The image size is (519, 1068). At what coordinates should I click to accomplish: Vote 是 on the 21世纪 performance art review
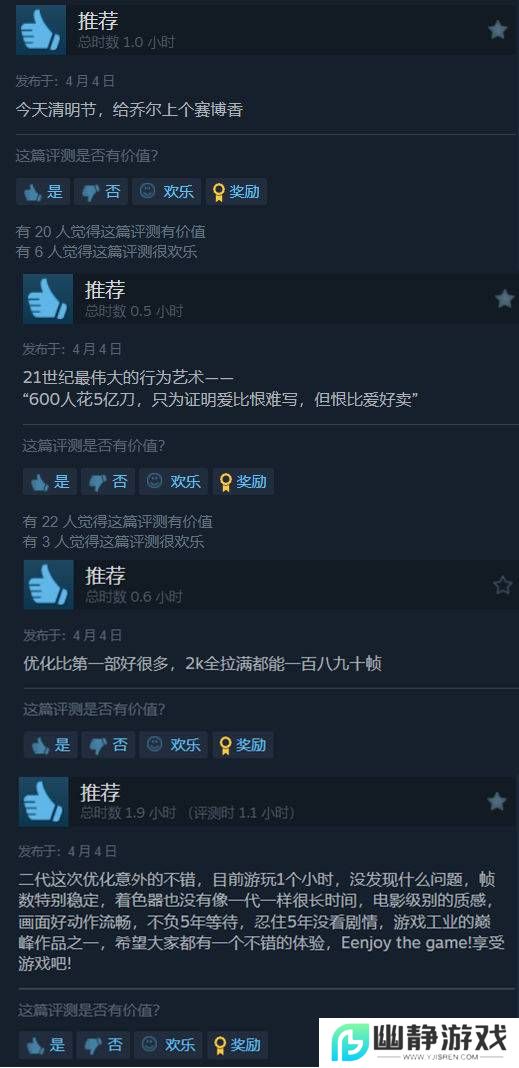[x=50, y=482]
